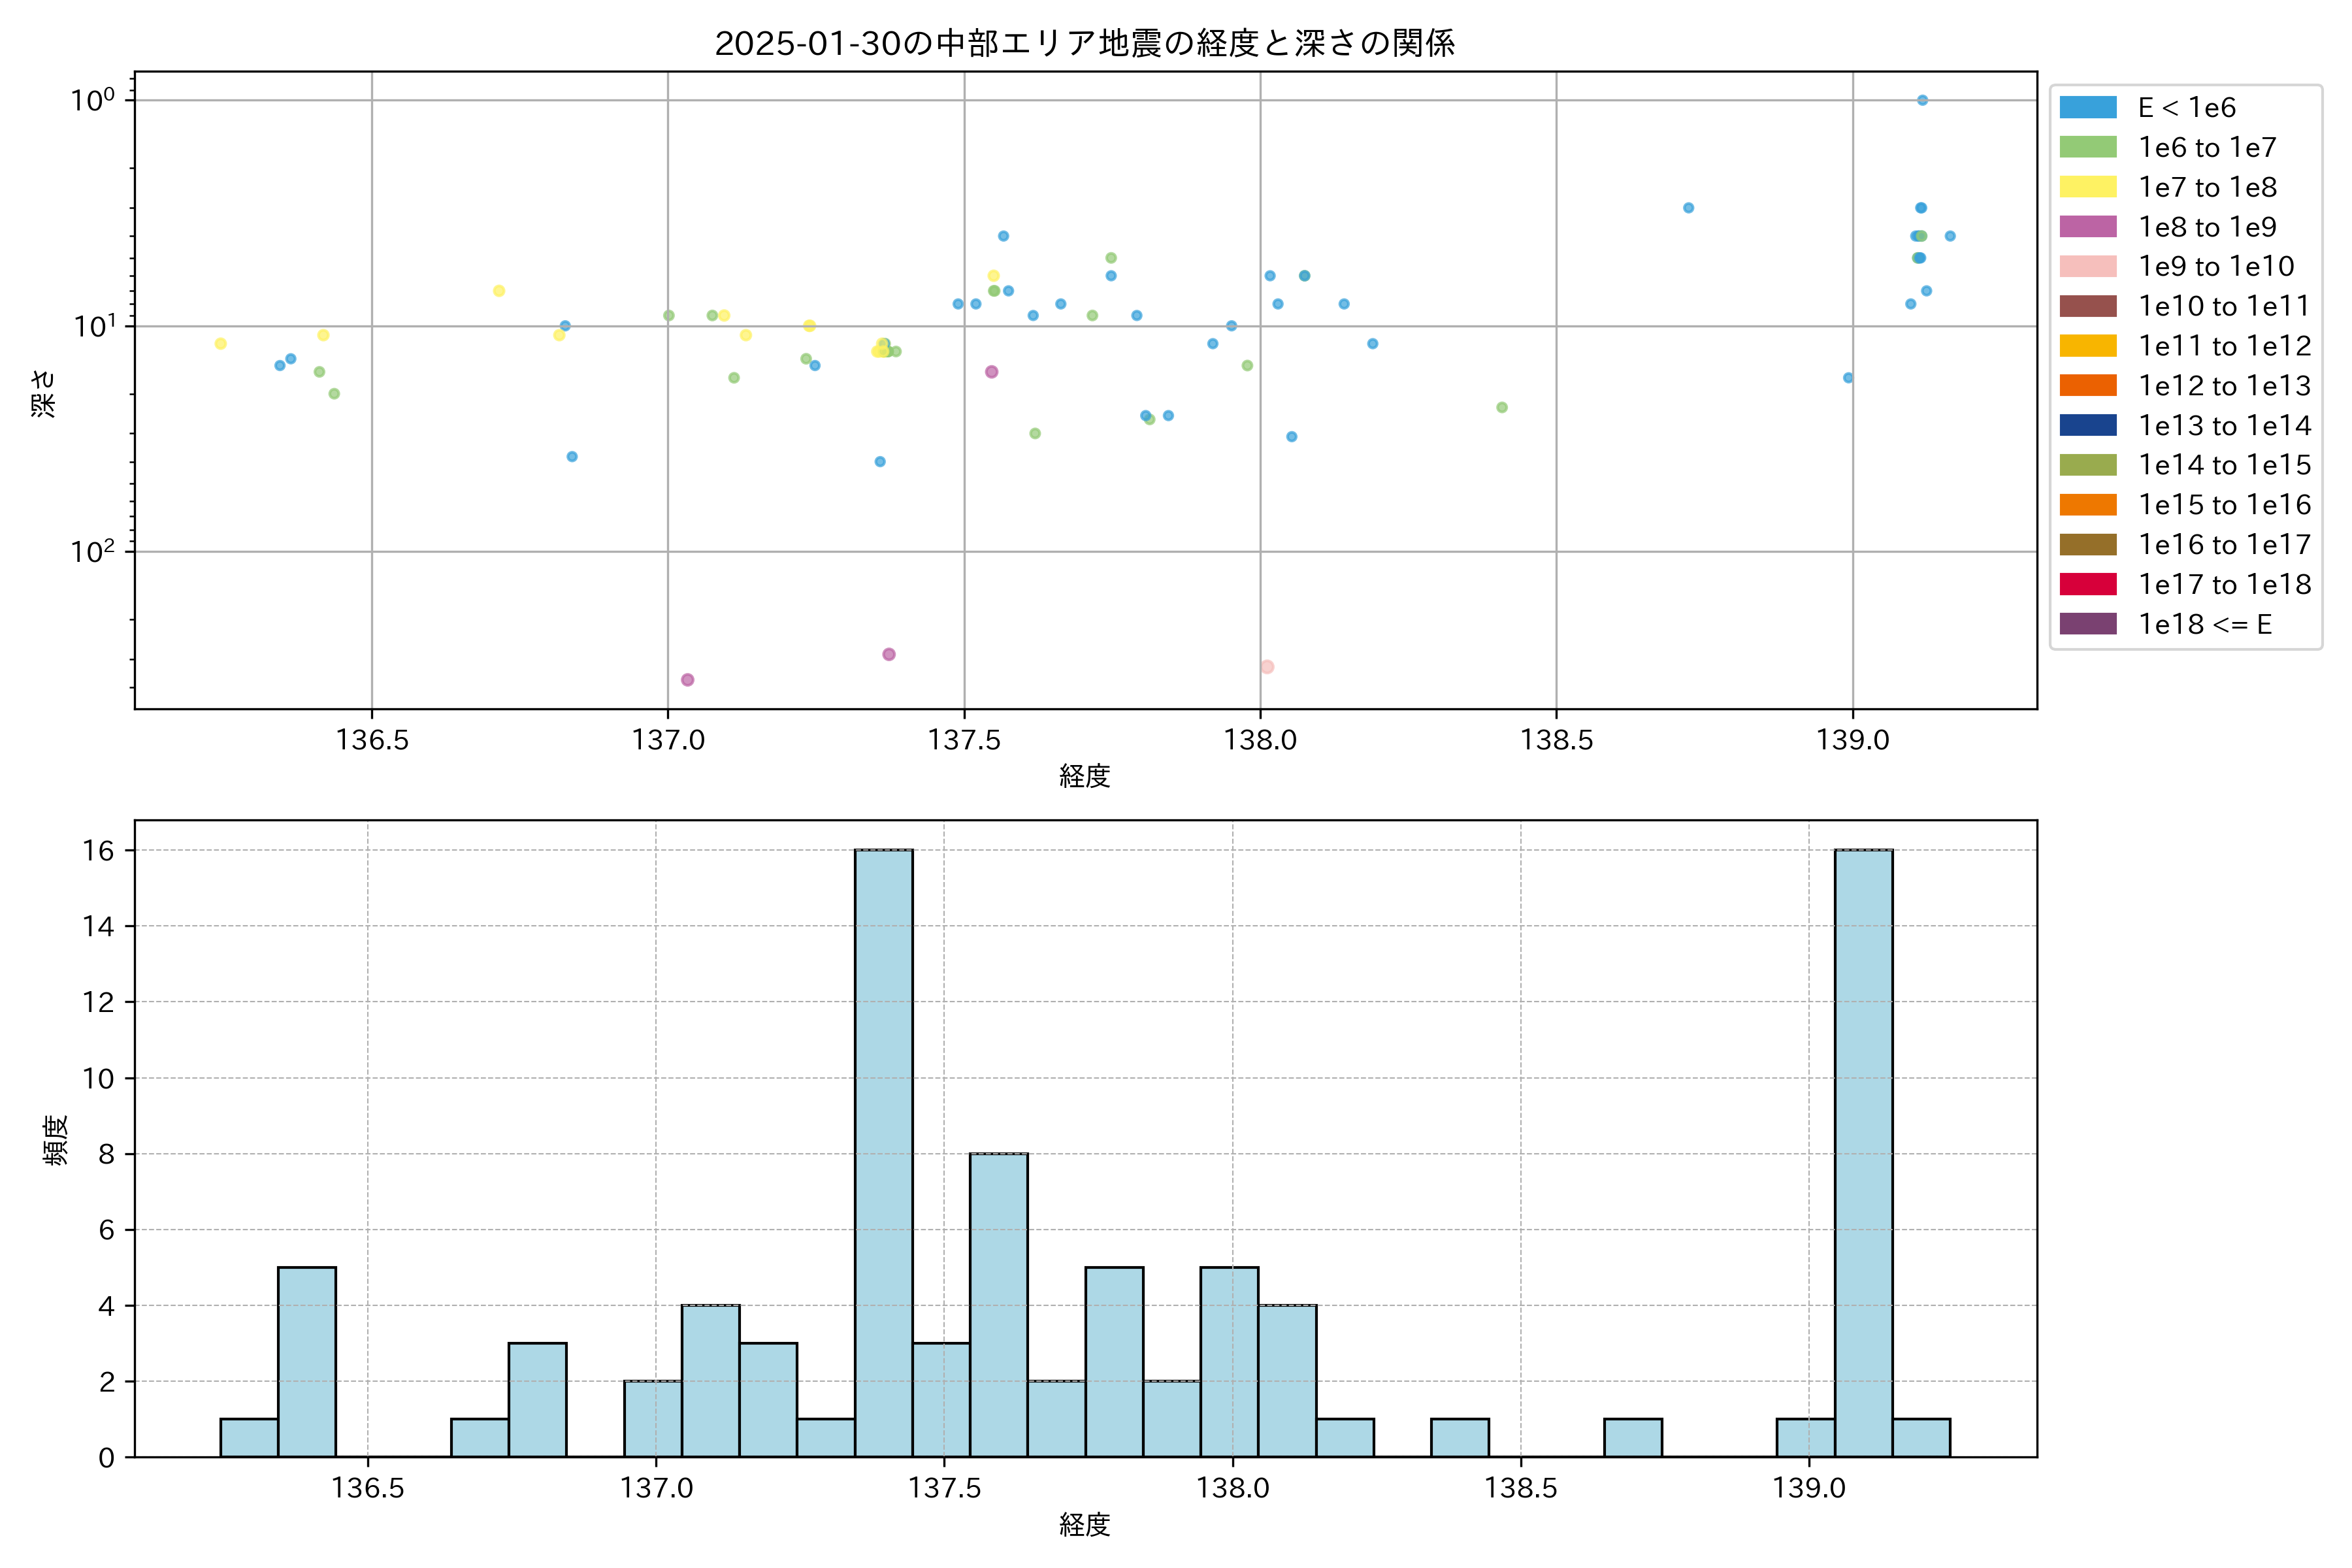Click the 経度 x-axis label under scatter plot
The width and height of the screenshot is (2352, 1568).
1084,776
